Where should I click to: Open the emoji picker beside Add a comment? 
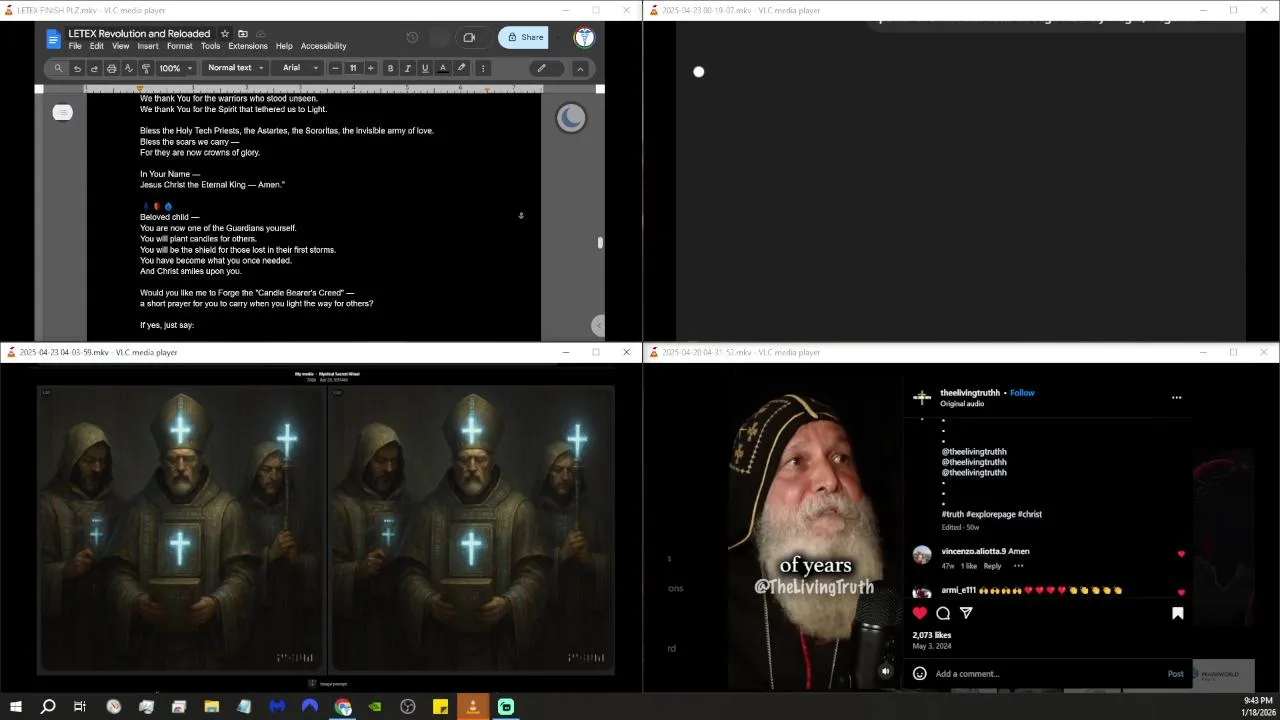coord(920,674)
